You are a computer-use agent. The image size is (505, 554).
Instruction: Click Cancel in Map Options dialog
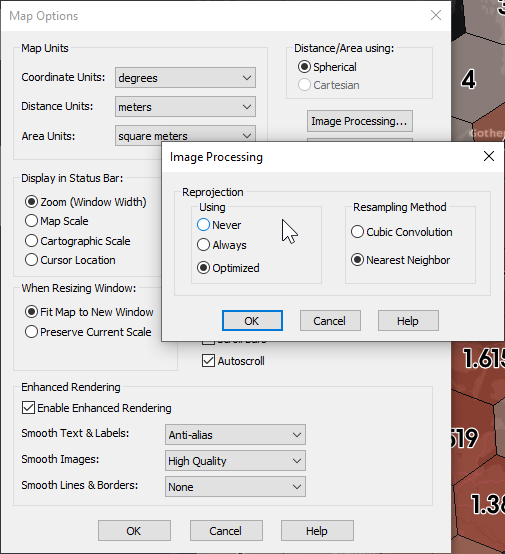(226, 531)
